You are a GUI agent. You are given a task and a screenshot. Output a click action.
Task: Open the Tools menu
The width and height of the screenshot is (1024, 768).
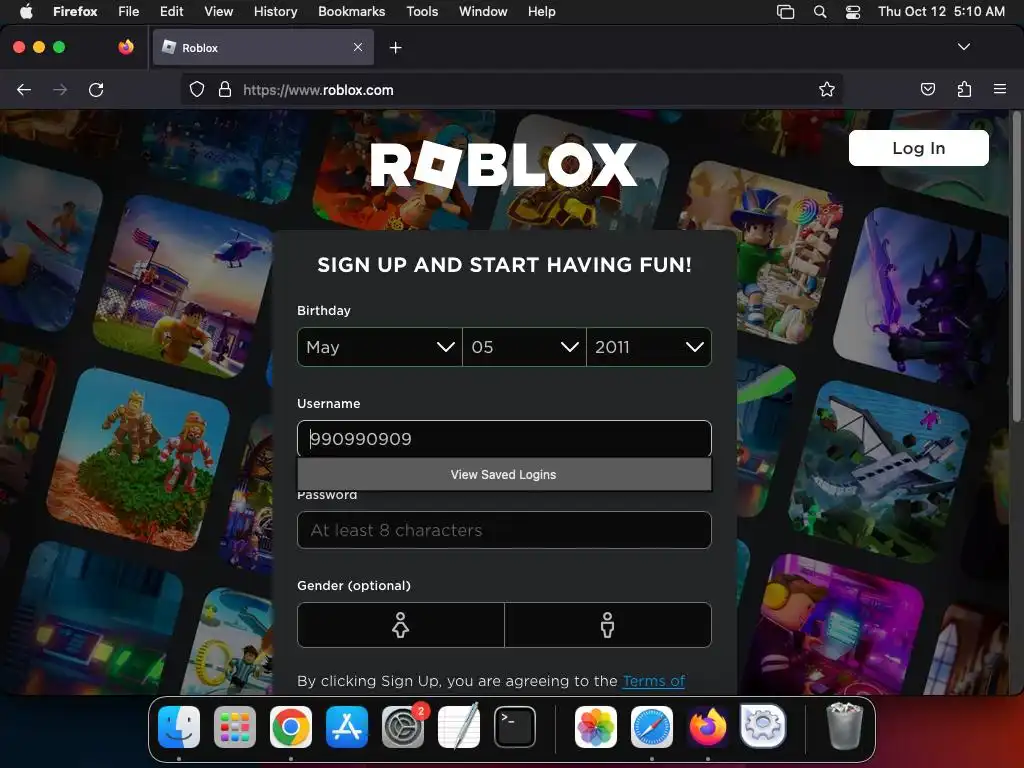pyautogui.click(x=422, y=11)
